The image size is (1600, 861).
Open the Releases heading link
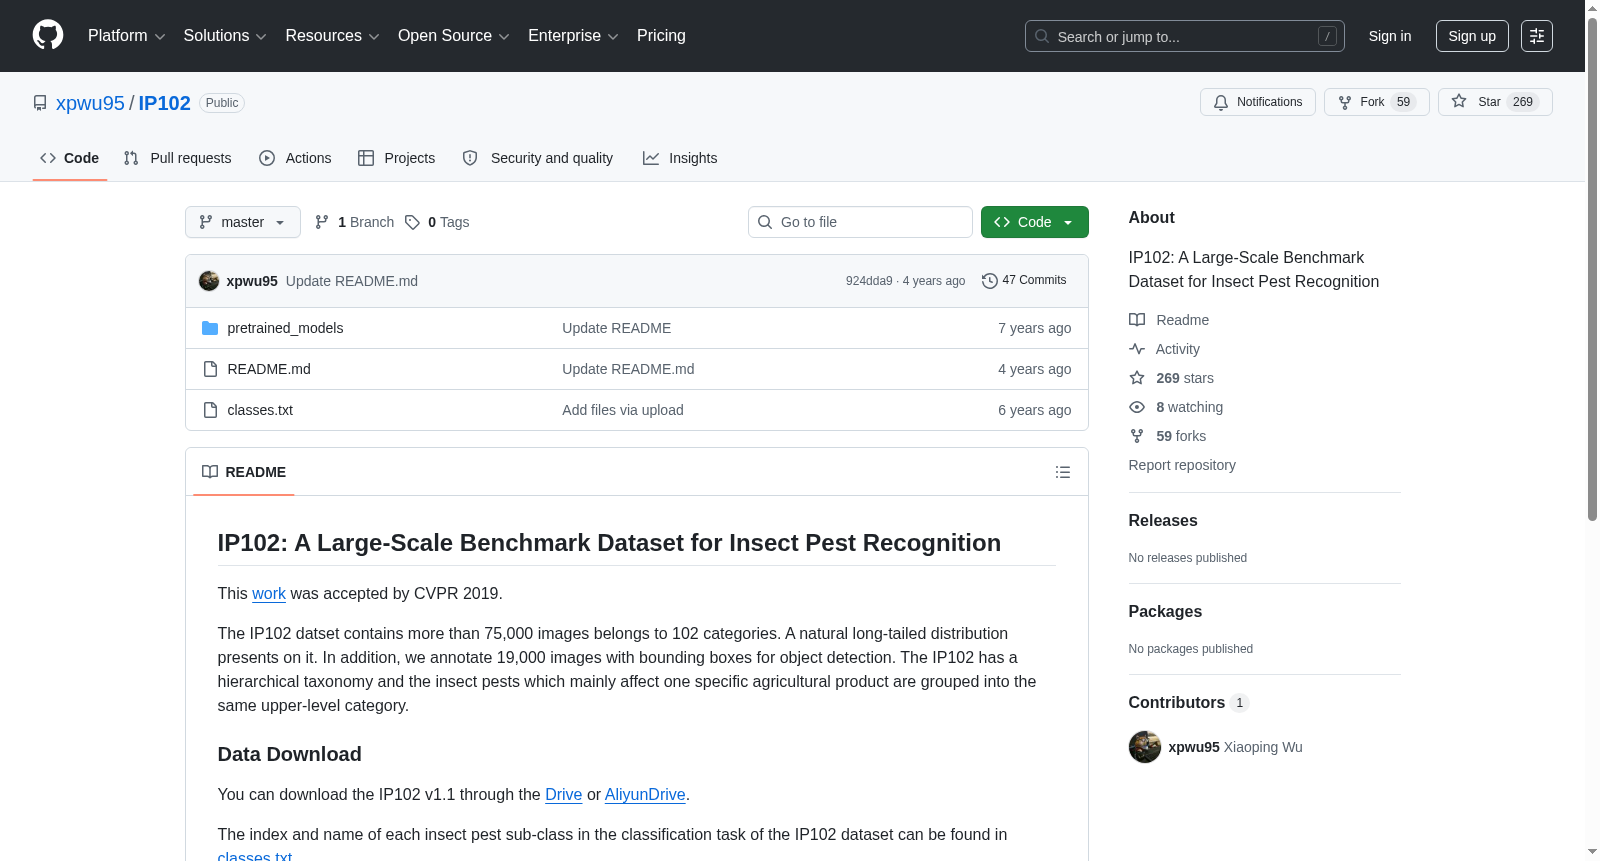point(1163,521)
